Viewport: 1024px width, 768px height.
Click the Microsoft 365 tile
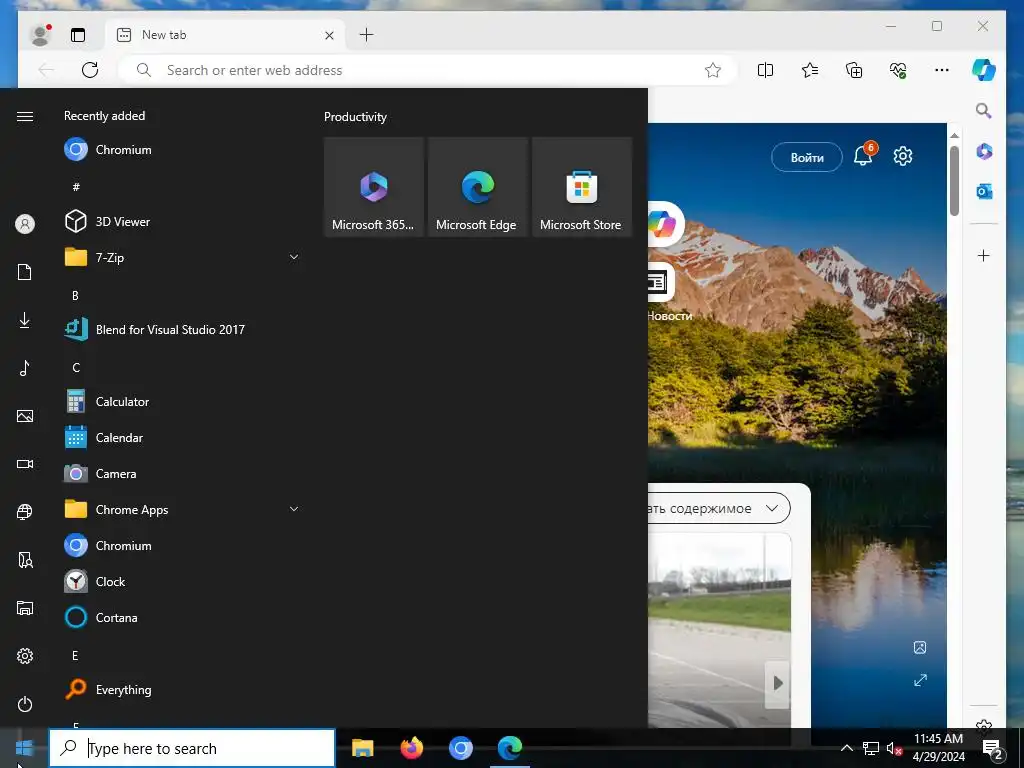[x=374, y=187]
